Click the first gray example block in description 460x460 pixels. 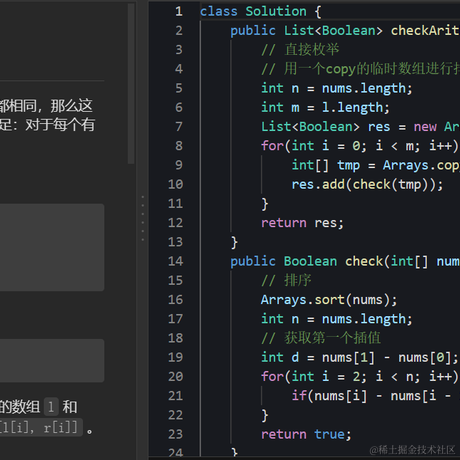52,247
